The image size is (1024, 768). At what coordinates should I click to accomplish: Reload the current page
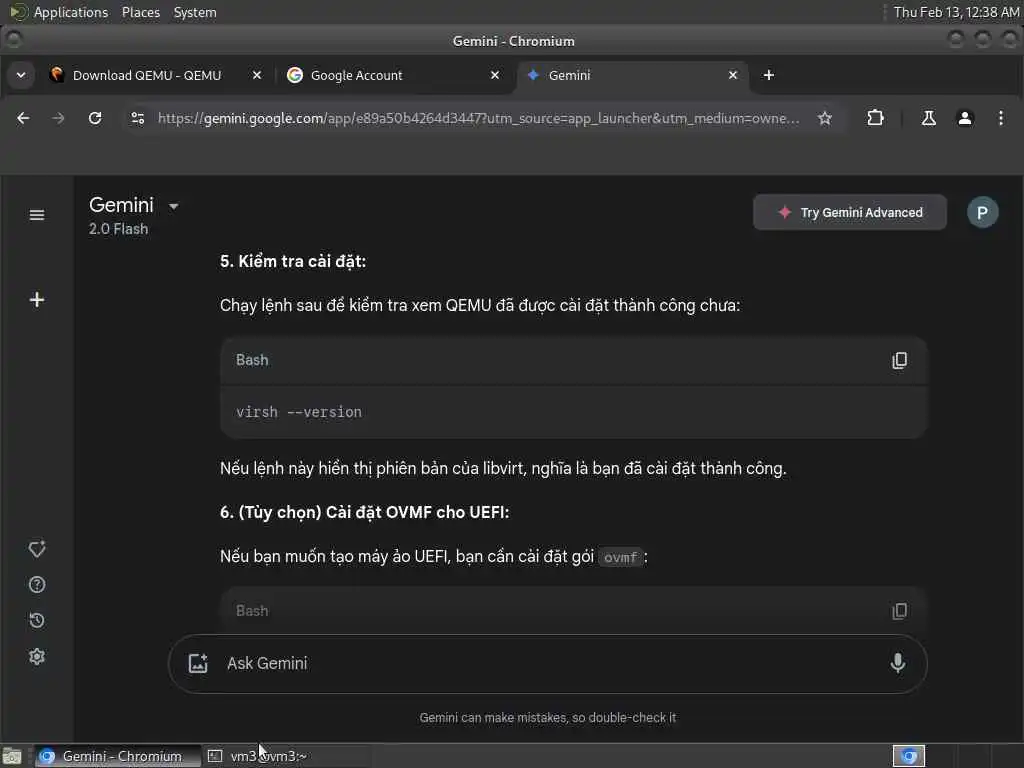tap(95, 118)
